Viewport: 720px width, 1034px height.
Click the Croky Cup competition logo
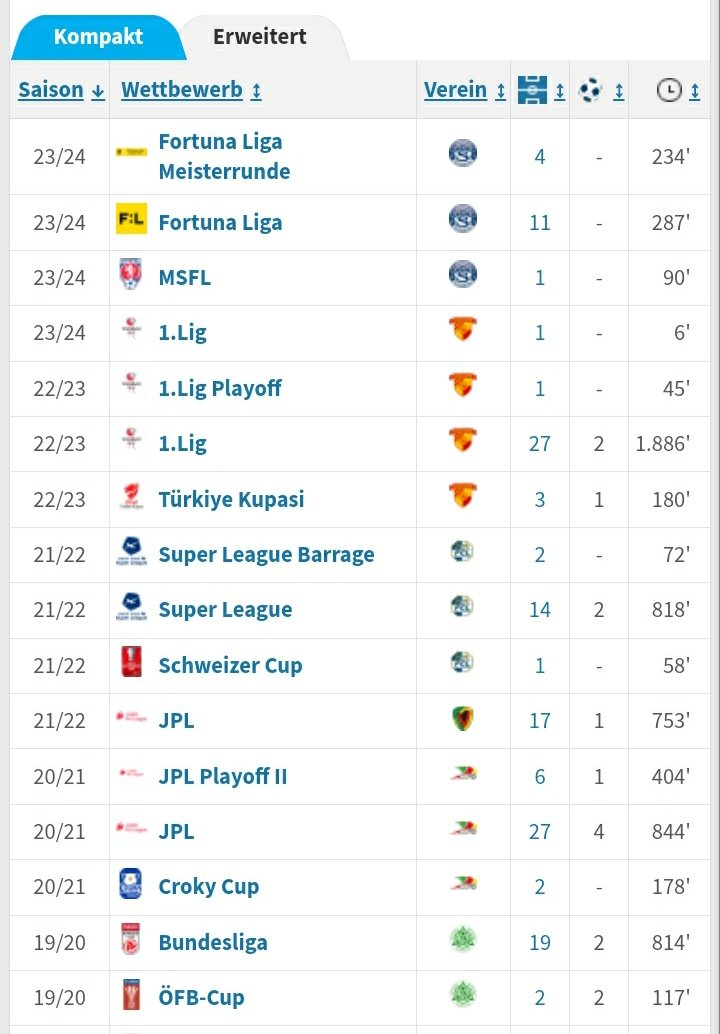[131, 884]
